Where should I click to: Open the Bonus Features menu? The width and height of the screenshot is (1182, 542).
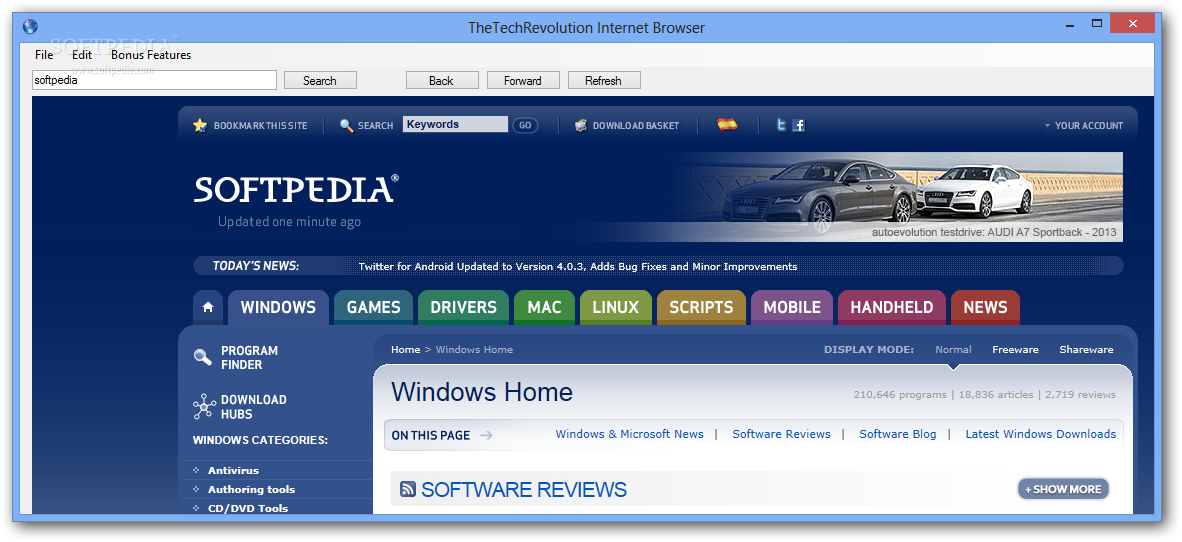[151, 54]
